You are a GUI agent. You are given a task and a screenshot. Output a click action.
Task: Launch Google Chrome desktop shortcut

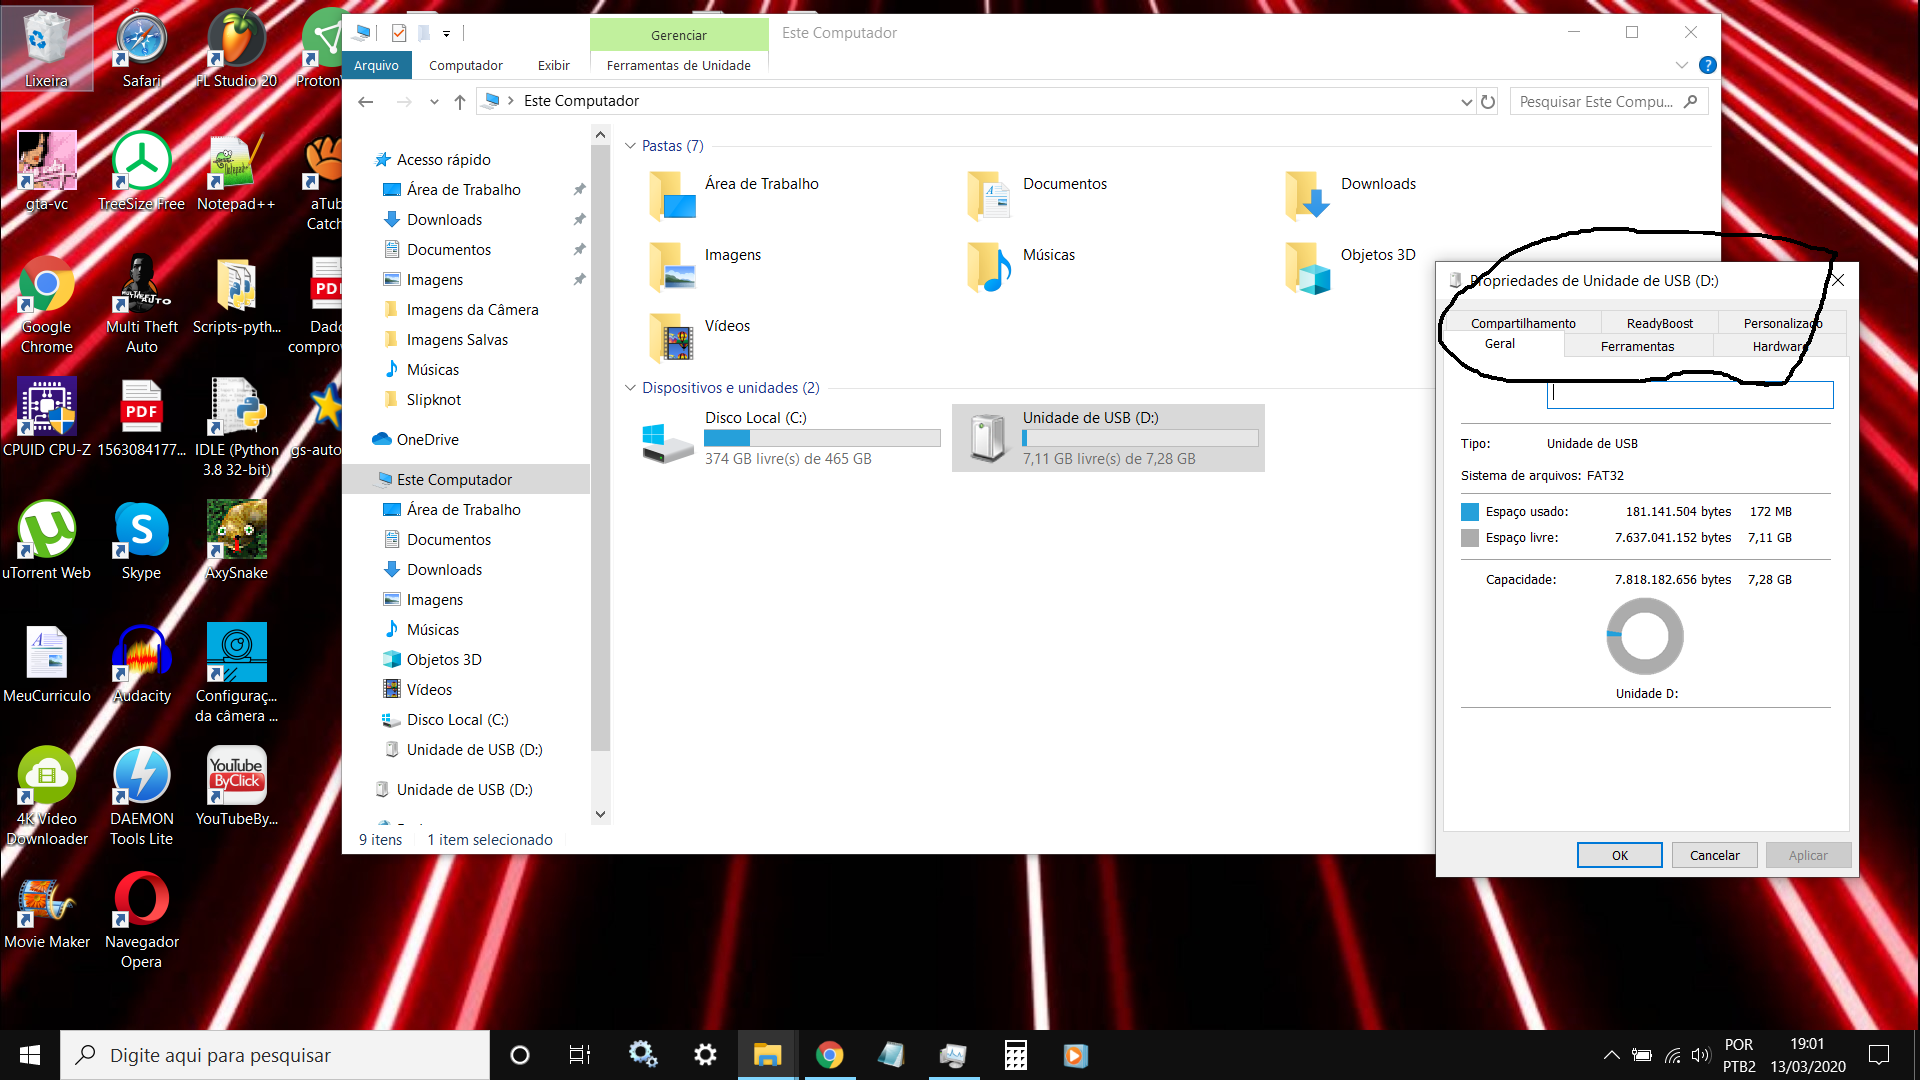point(47,304)
